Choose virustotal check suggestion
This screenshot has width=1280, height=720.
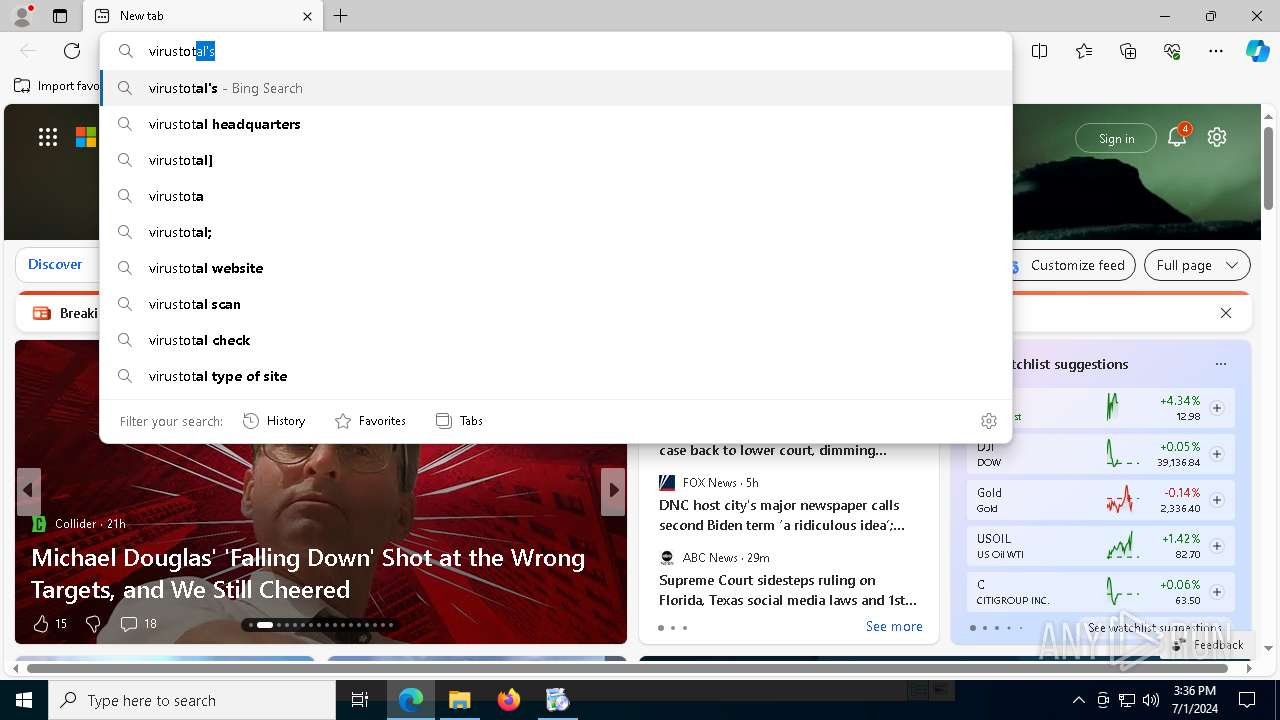[556, 340]
